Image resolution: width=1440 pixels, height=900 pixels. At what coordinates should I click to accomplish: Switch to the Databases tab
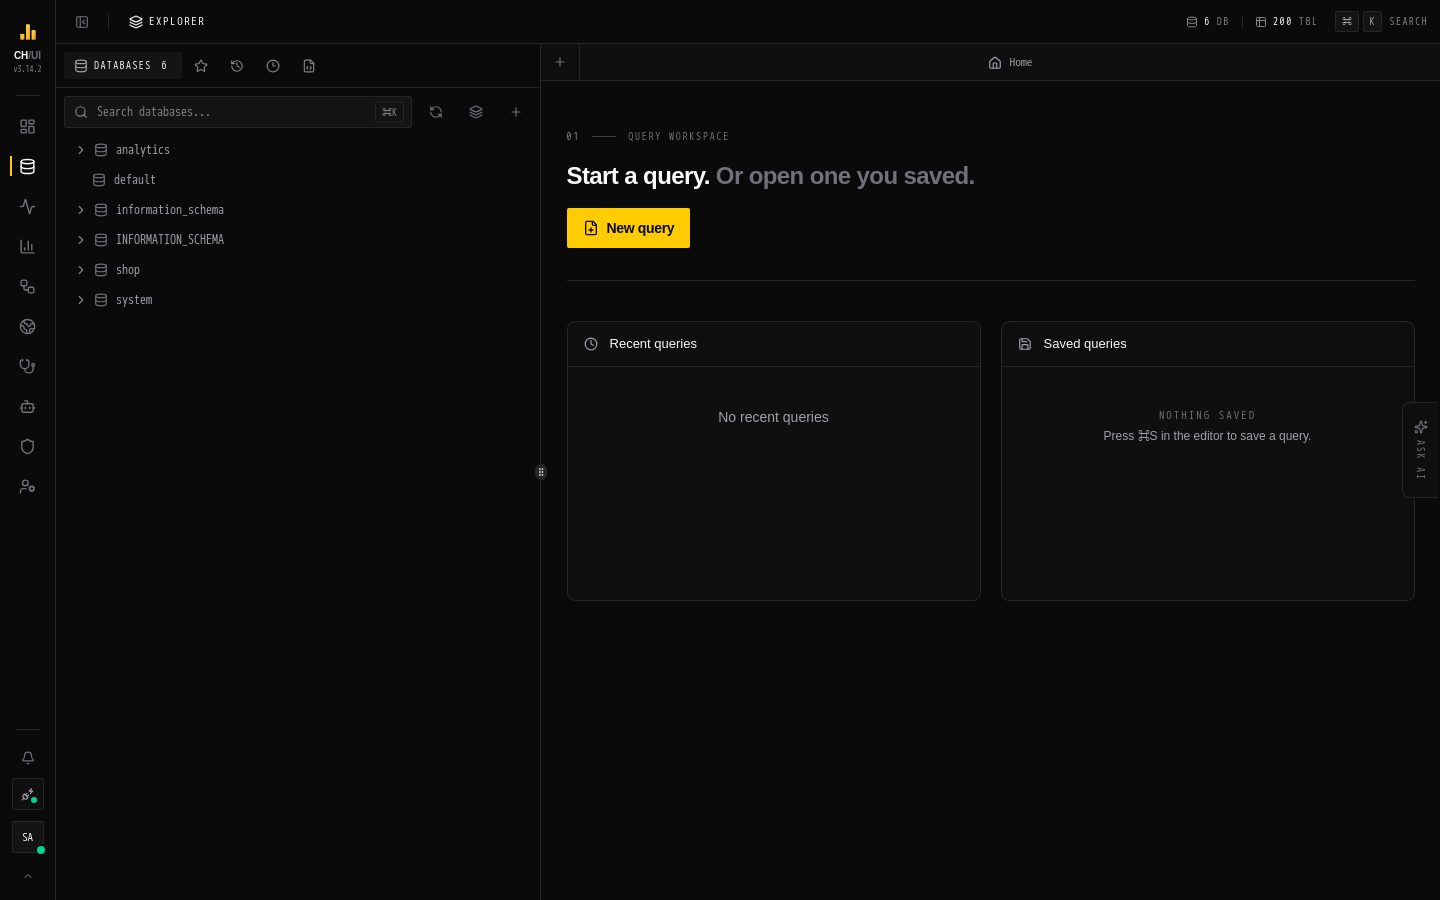coord(122,66)
